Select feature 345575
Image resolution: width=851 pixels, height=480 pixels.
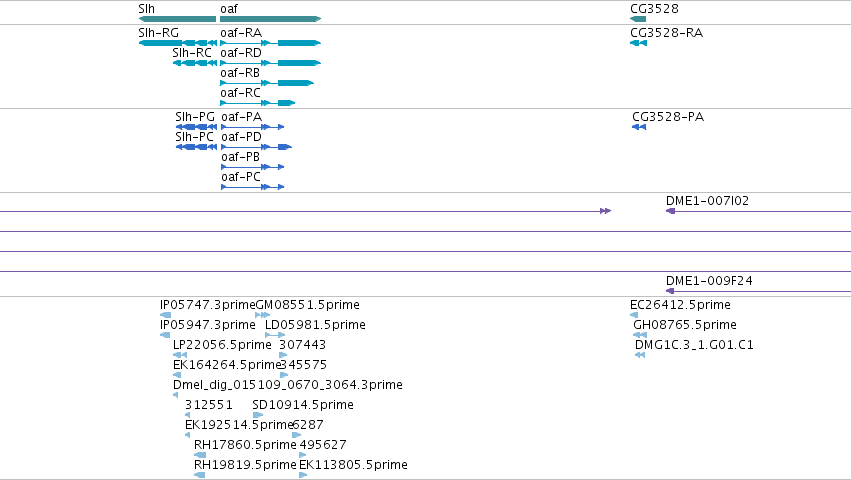tap(284, 375)
